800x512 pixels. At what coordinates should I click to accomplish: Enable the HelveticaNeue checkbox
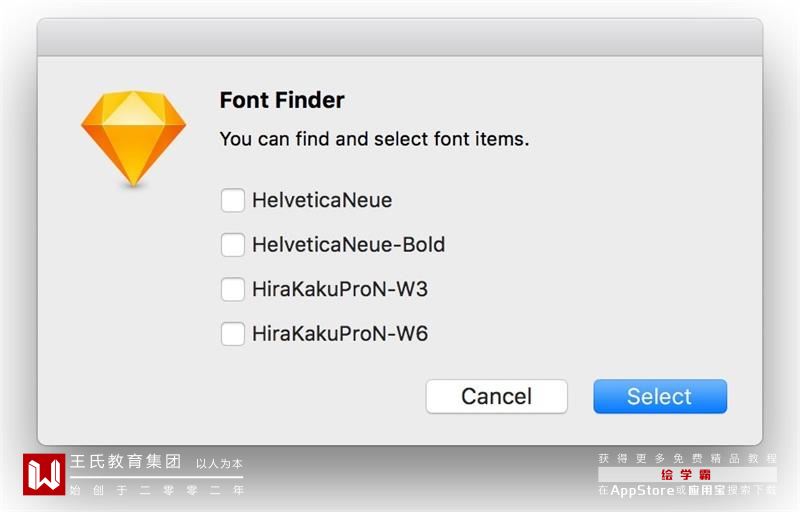(233, 200)
